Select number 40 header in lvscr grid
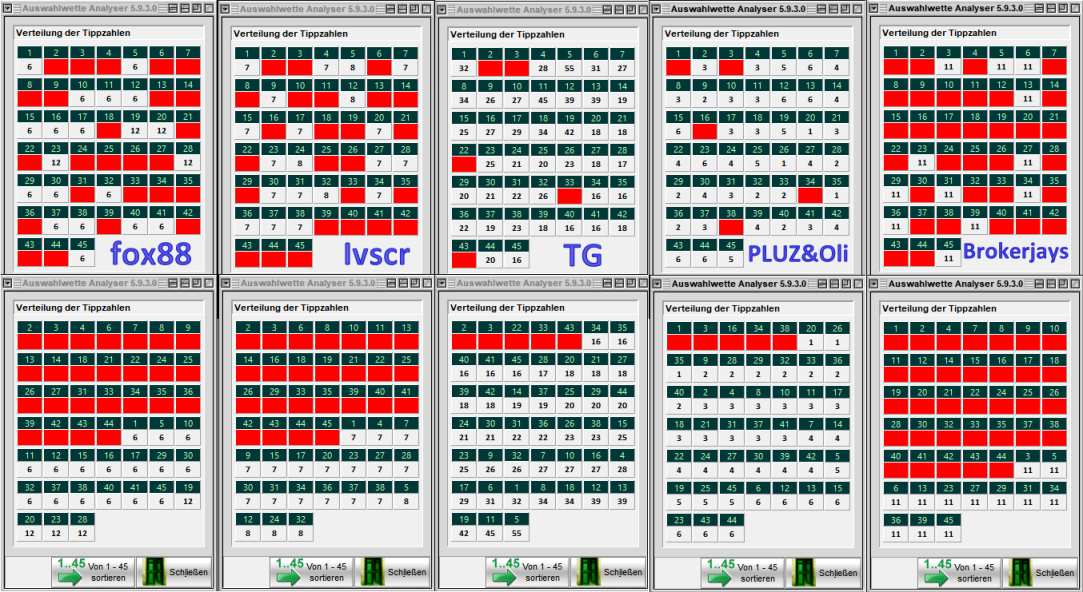 click(x=351, y=213)
